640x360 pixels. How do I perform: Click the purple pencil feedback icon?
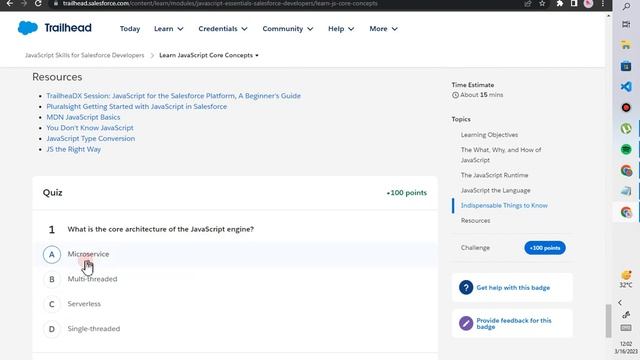tap(466, 323)
